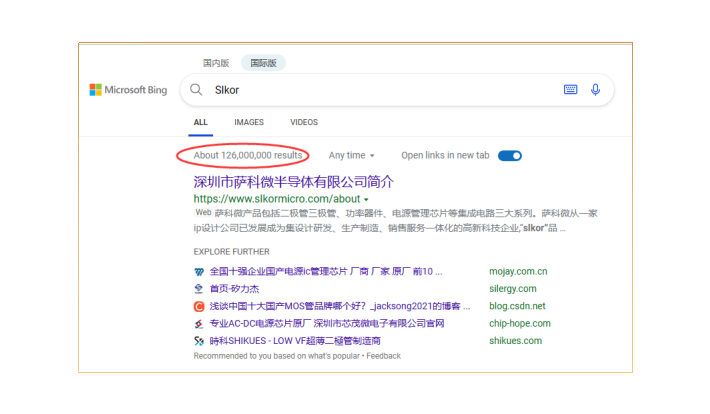The image size is (710, 414).
Task: Open 浅谈中国十大国产MOS管品牌 link
Action: tap(340, 306)
